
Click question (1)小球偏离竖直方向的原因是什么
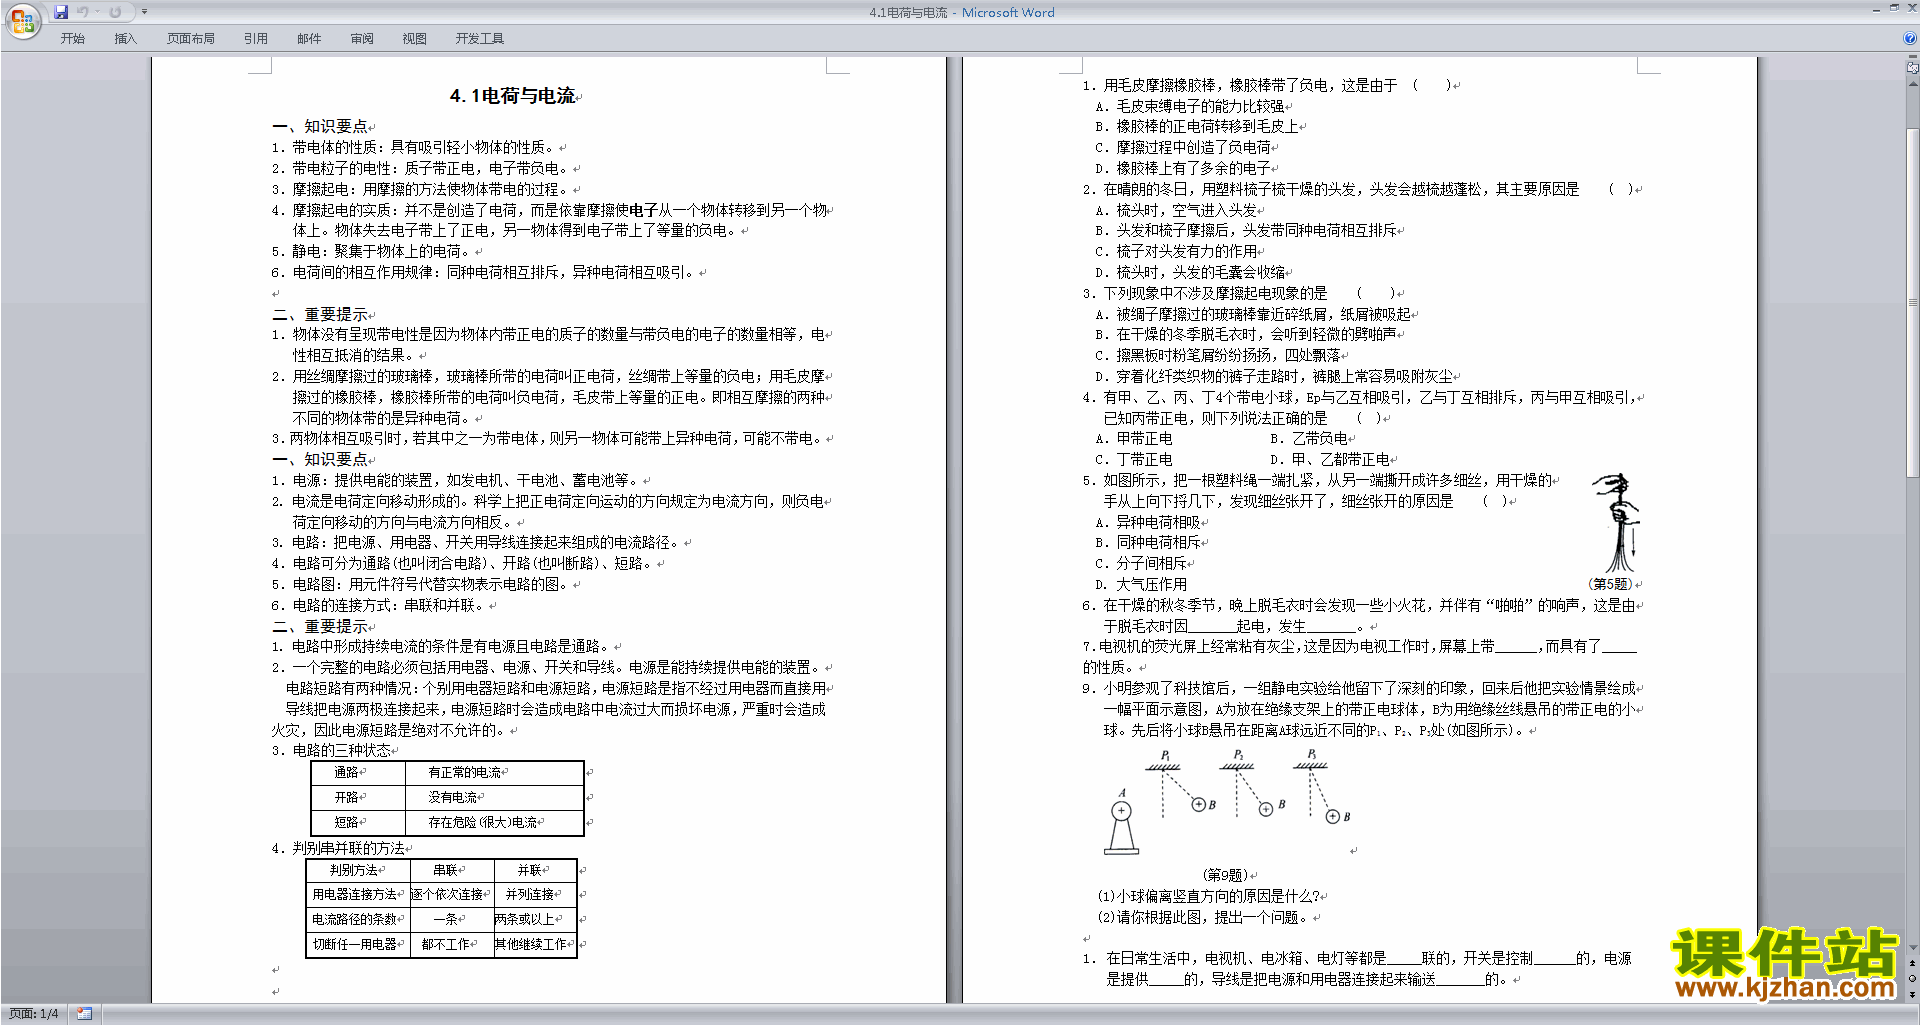1210,896
